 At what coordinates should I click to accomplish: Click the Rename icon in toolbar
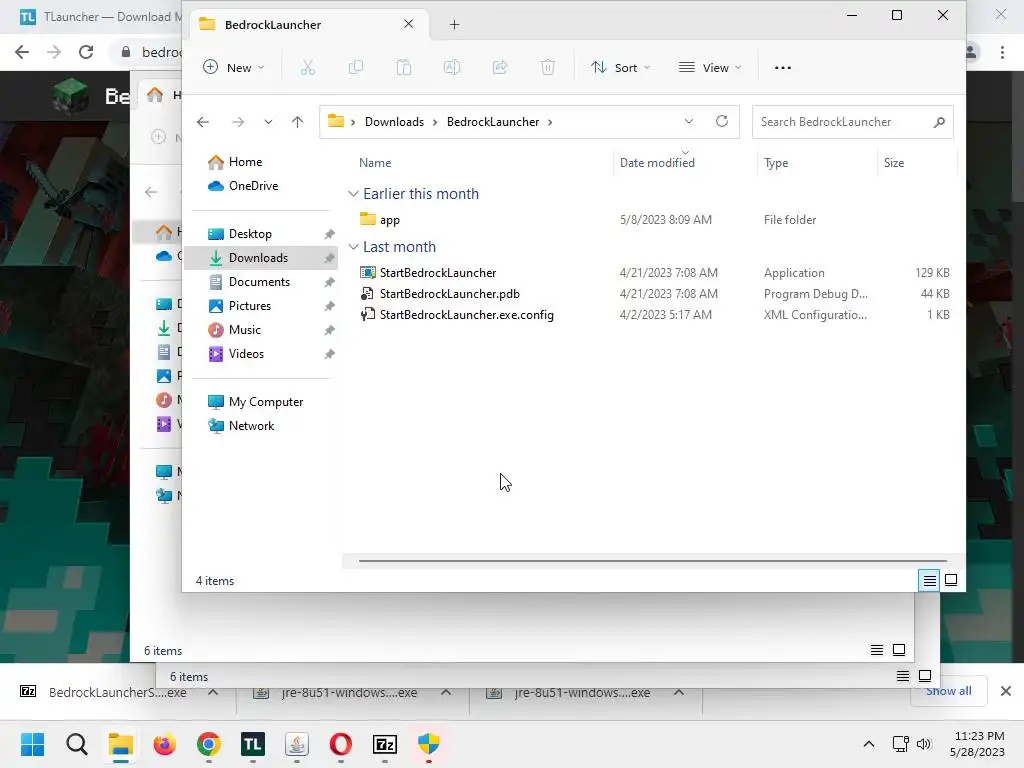pos(452,67)
